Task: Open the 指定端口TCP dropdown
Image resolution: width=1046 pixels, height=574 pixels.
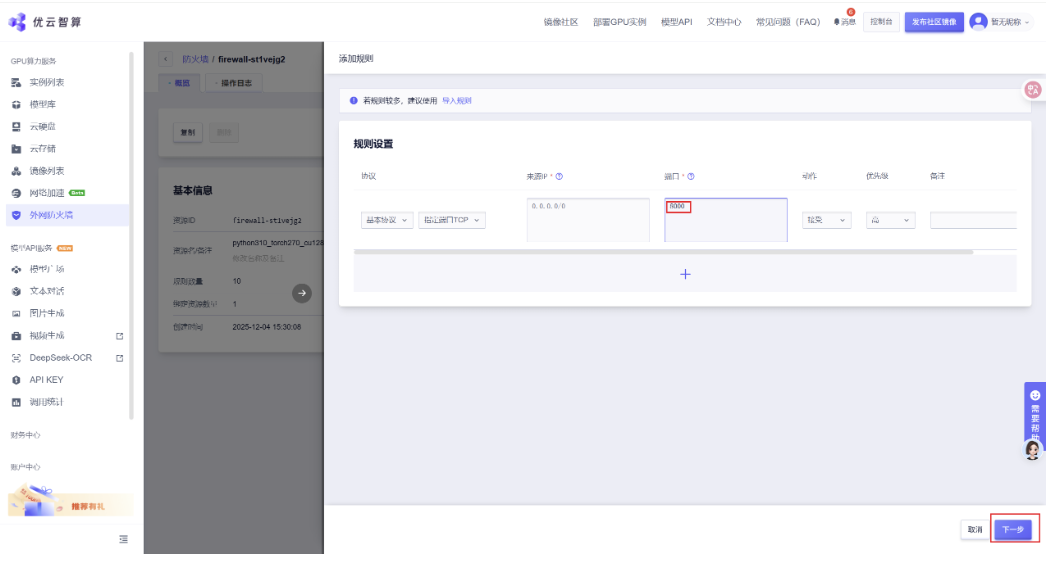Action: (452, 220)
